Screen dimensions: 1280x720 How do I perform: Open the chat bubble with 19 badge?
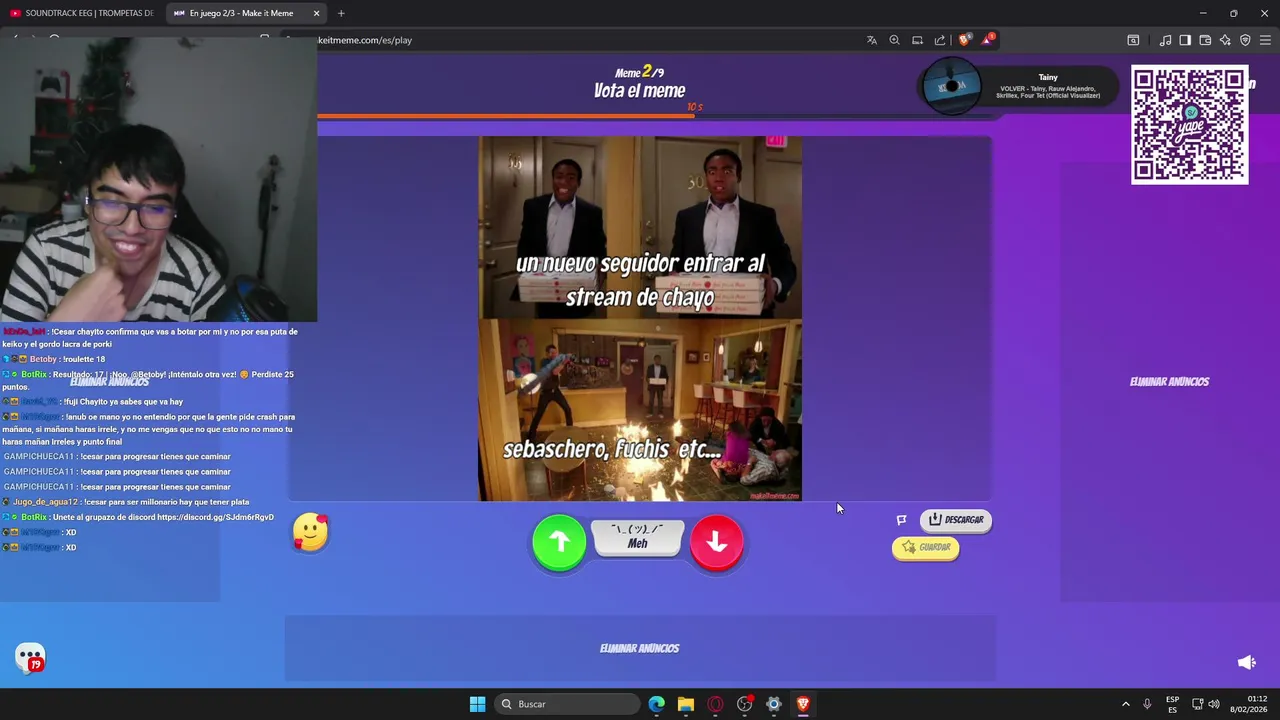pos(30,658)
